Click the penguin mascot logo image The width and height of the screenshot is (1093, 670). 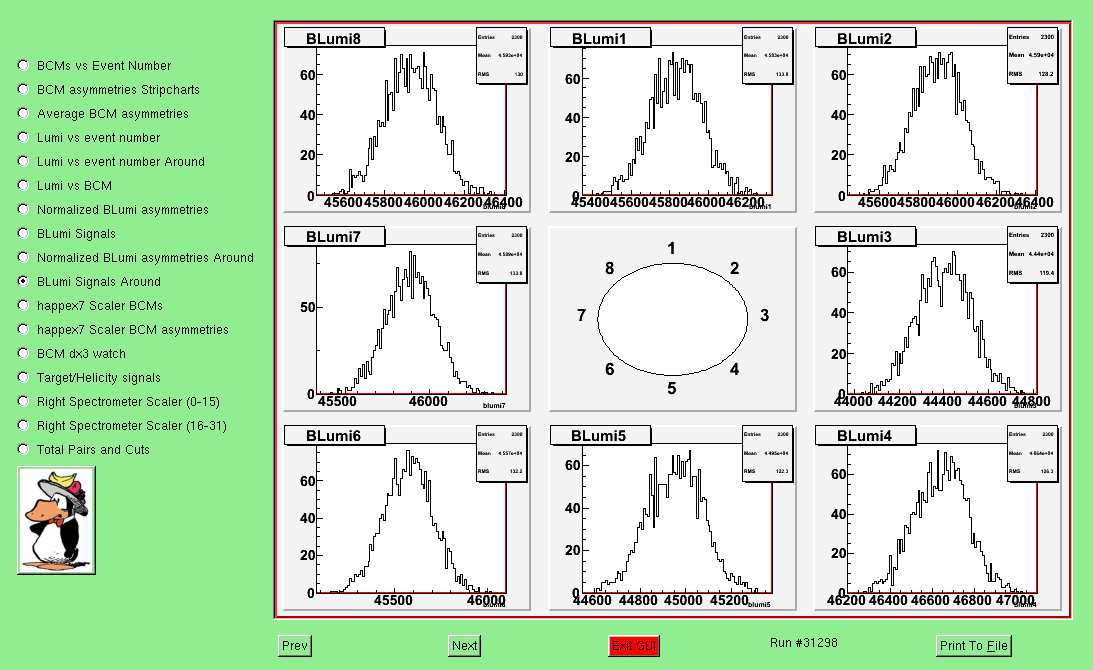56,521
